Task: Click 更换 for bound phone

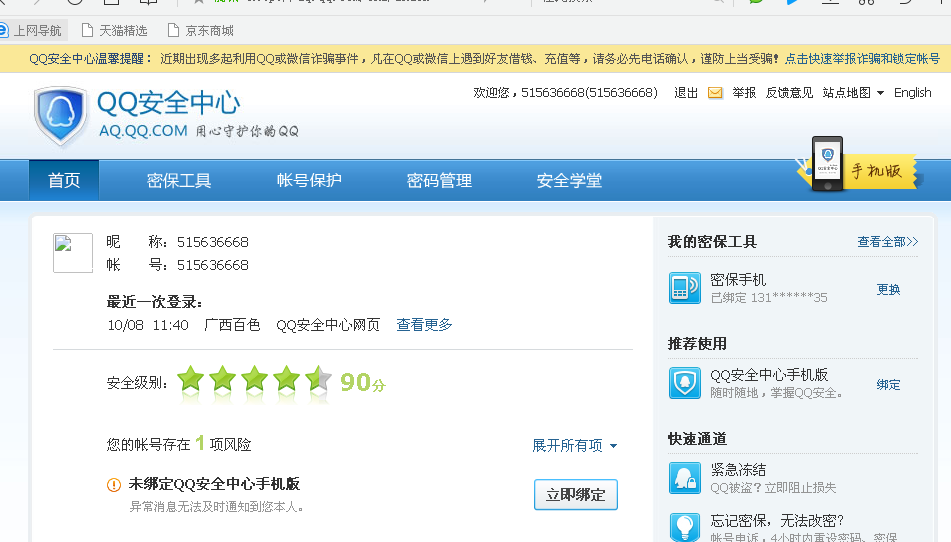Action: 888,289
